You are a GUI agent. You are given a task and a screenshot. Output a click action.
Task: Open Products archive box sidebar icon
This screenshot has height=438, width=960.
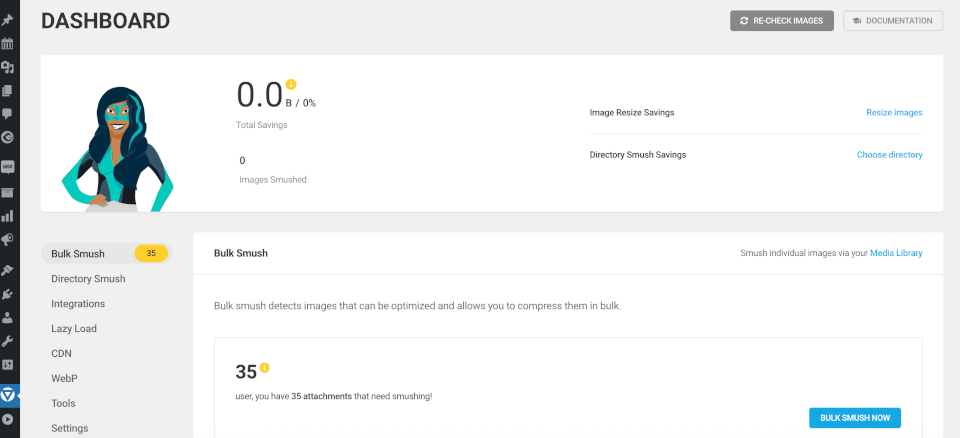coord(7,192)
